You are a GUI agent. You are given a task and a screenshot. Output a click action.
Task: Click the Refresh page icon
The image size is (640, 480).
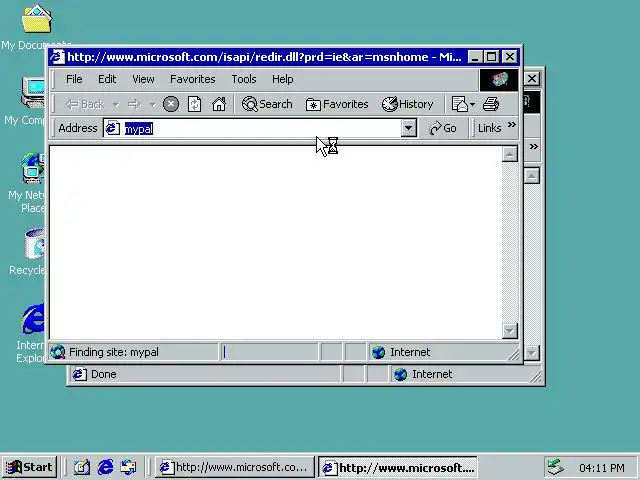[x=194, y=104]
